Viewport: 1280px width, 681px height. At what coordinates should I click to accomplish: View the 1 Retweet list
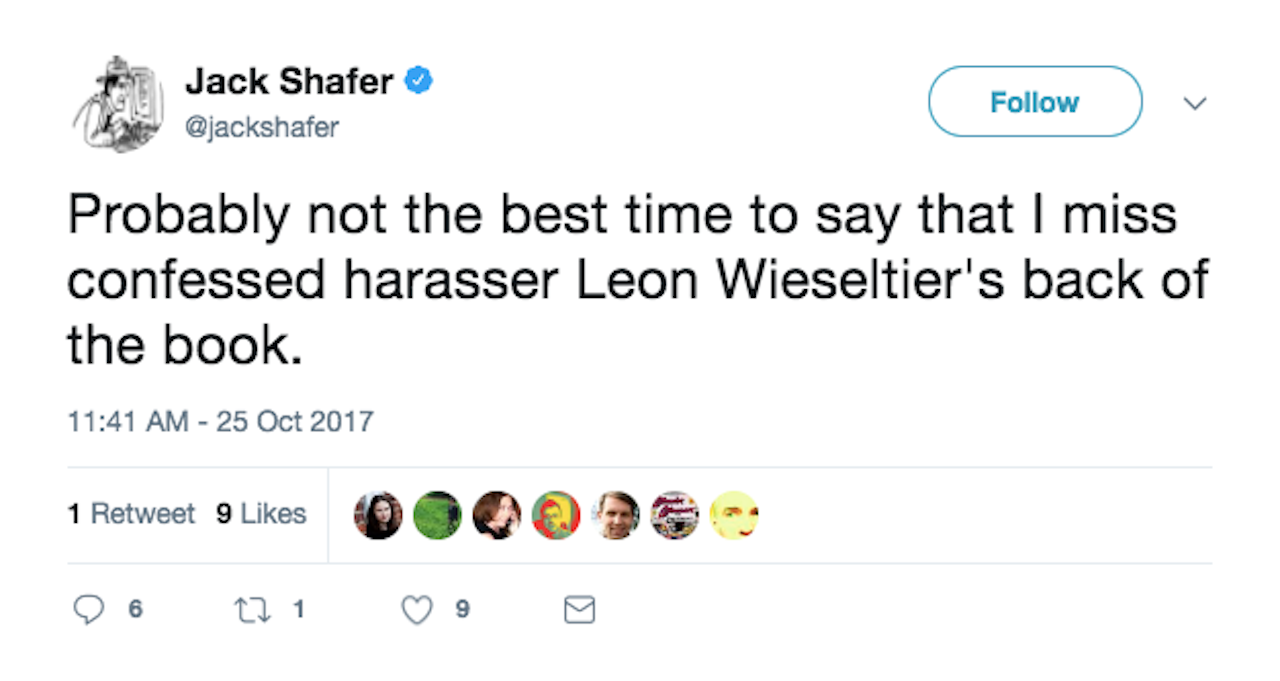click(x=131, y=514)
